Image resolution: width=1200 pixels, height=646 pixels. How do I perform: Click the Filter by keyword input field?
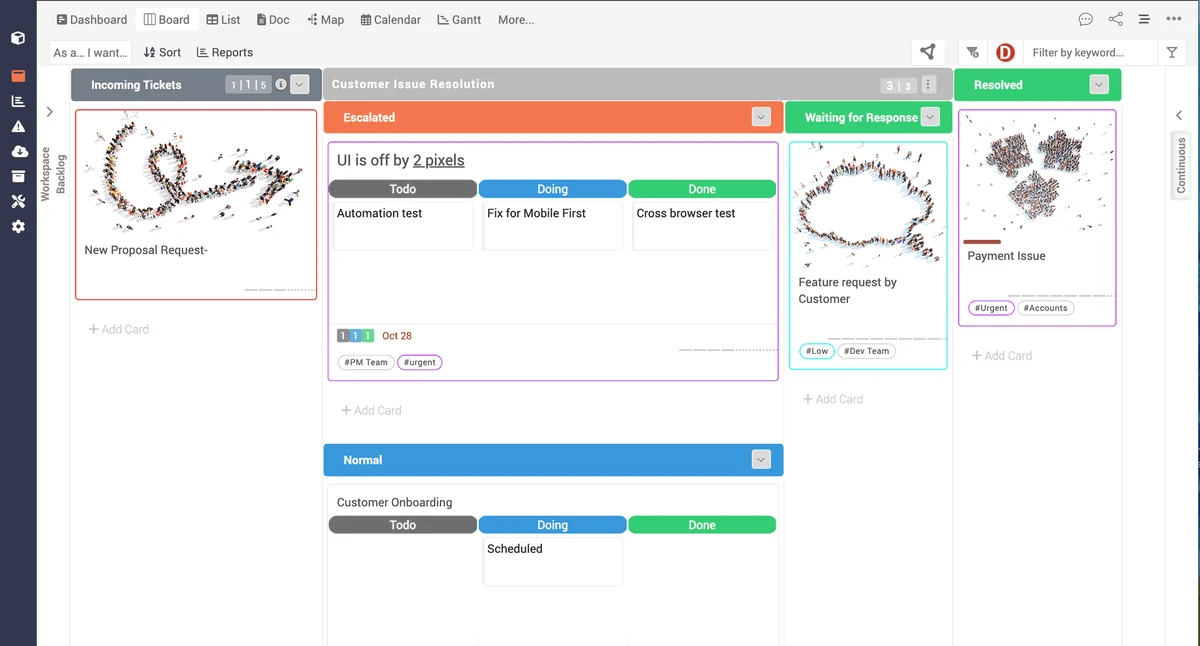pyautogui.click(x=1090, y=52)
